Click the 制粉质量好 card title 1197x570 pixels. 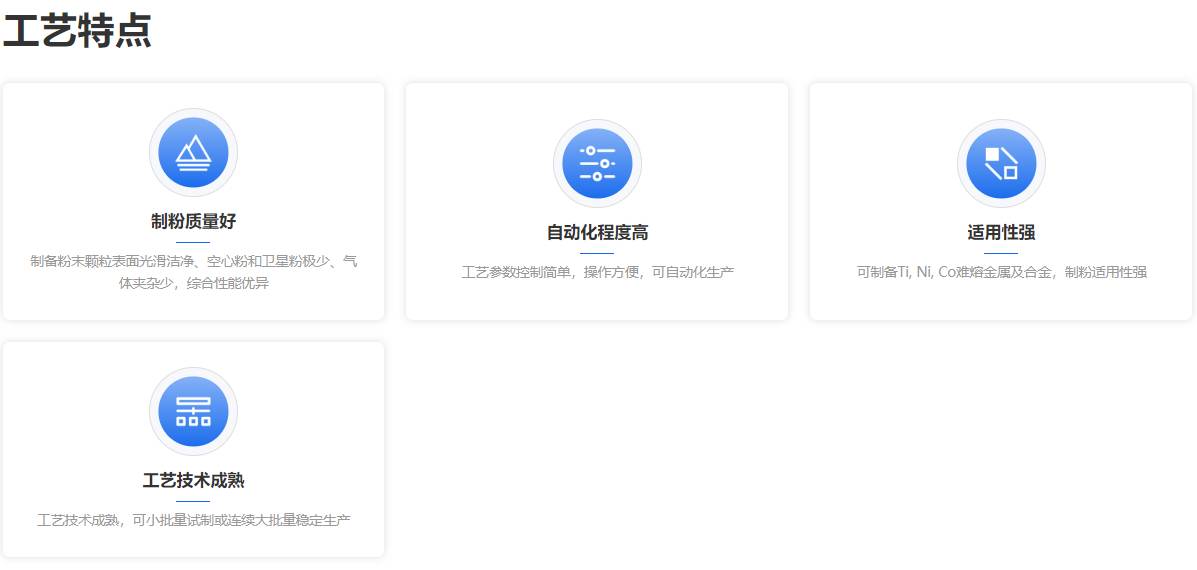[193, 221]
